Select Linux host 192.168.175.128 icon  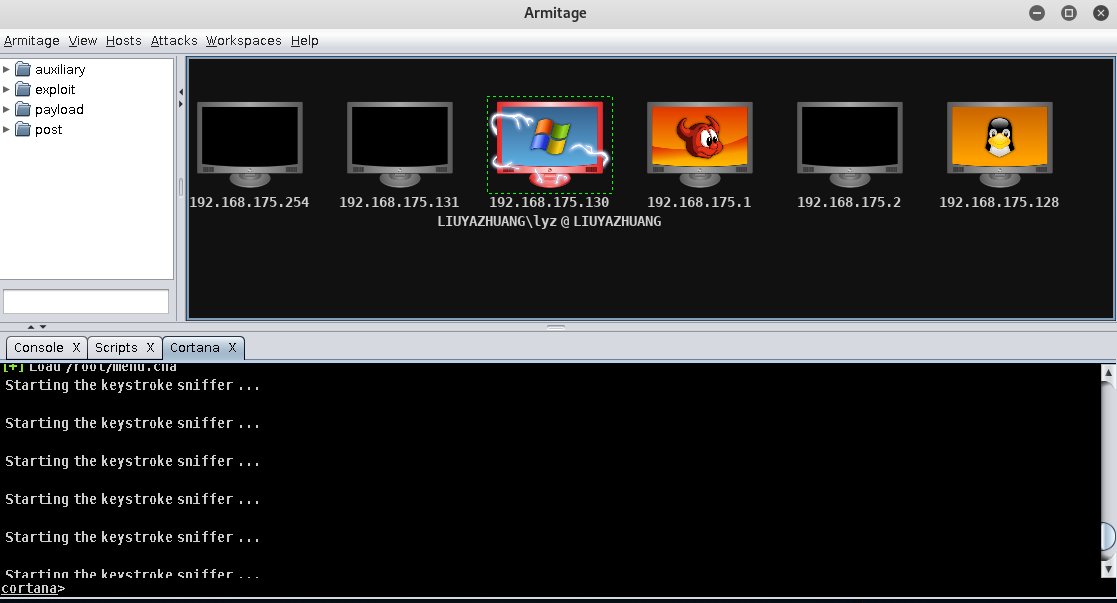click(x=999, y=145)
